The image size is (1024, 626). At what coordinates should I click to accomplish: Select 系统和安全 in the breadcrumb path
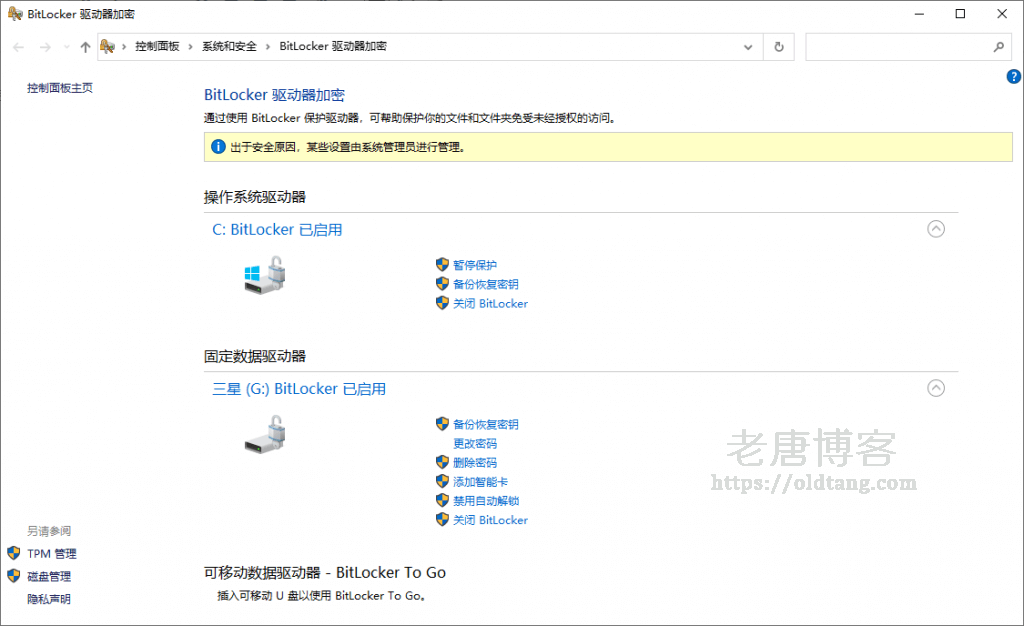tap(229, 47)
